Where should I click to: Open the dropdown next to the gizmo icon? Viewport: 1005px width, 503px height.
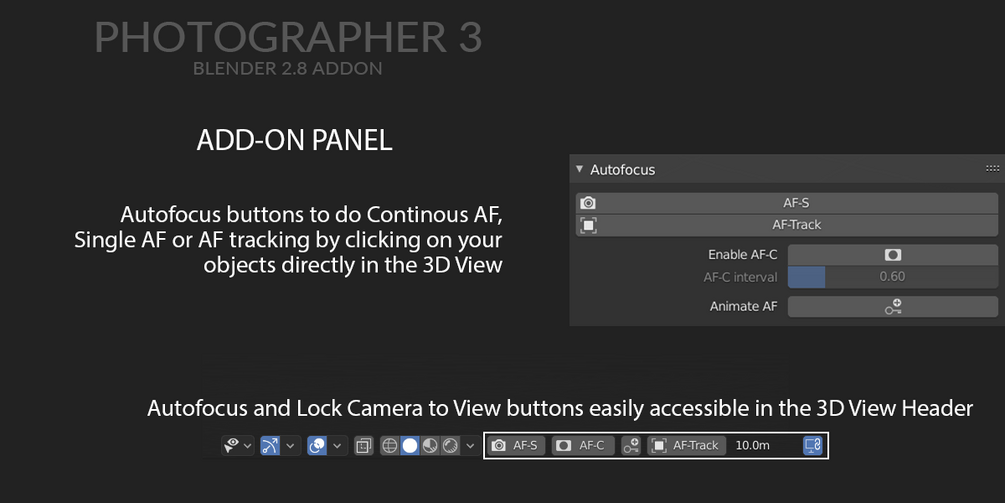pyautogui.click(x=291, y=445)
